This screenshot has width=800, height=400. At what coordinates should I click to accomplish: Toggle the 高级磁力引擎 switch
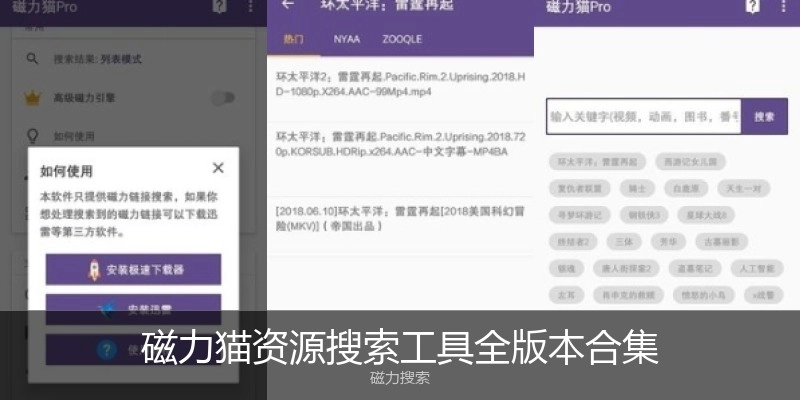[223, 98]
